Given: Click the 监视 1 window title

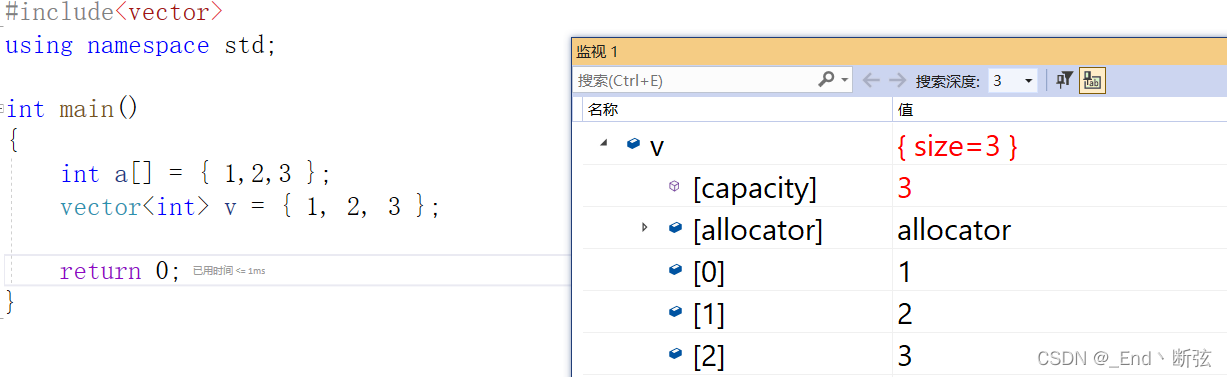Looking at the screenshot, I should pyautogui.click(x=597, y=51).
